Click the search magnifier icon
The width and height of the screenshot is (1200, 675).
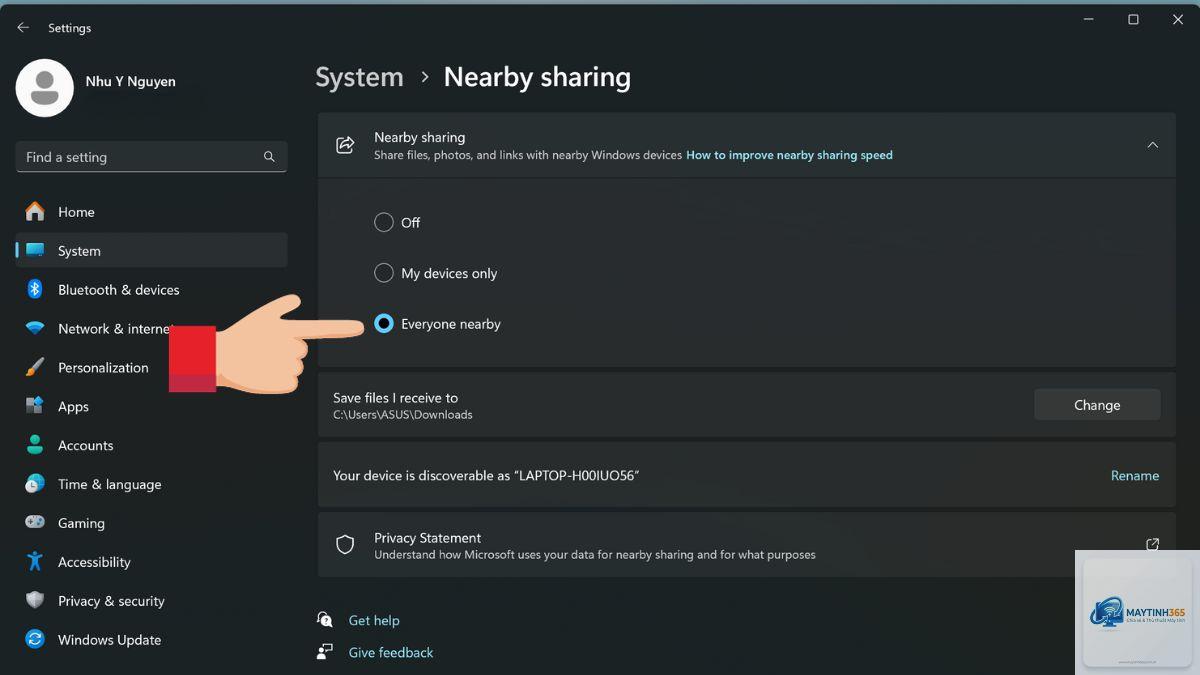269,157
